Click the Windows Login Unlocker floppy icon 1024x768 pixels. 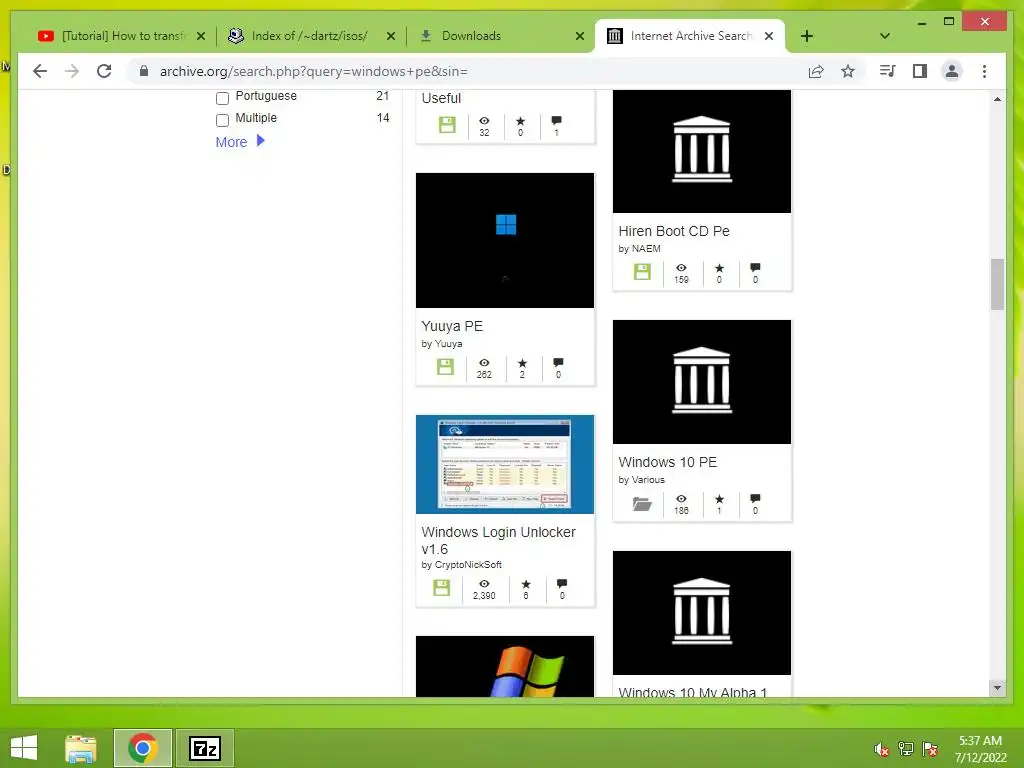(442, 588)
